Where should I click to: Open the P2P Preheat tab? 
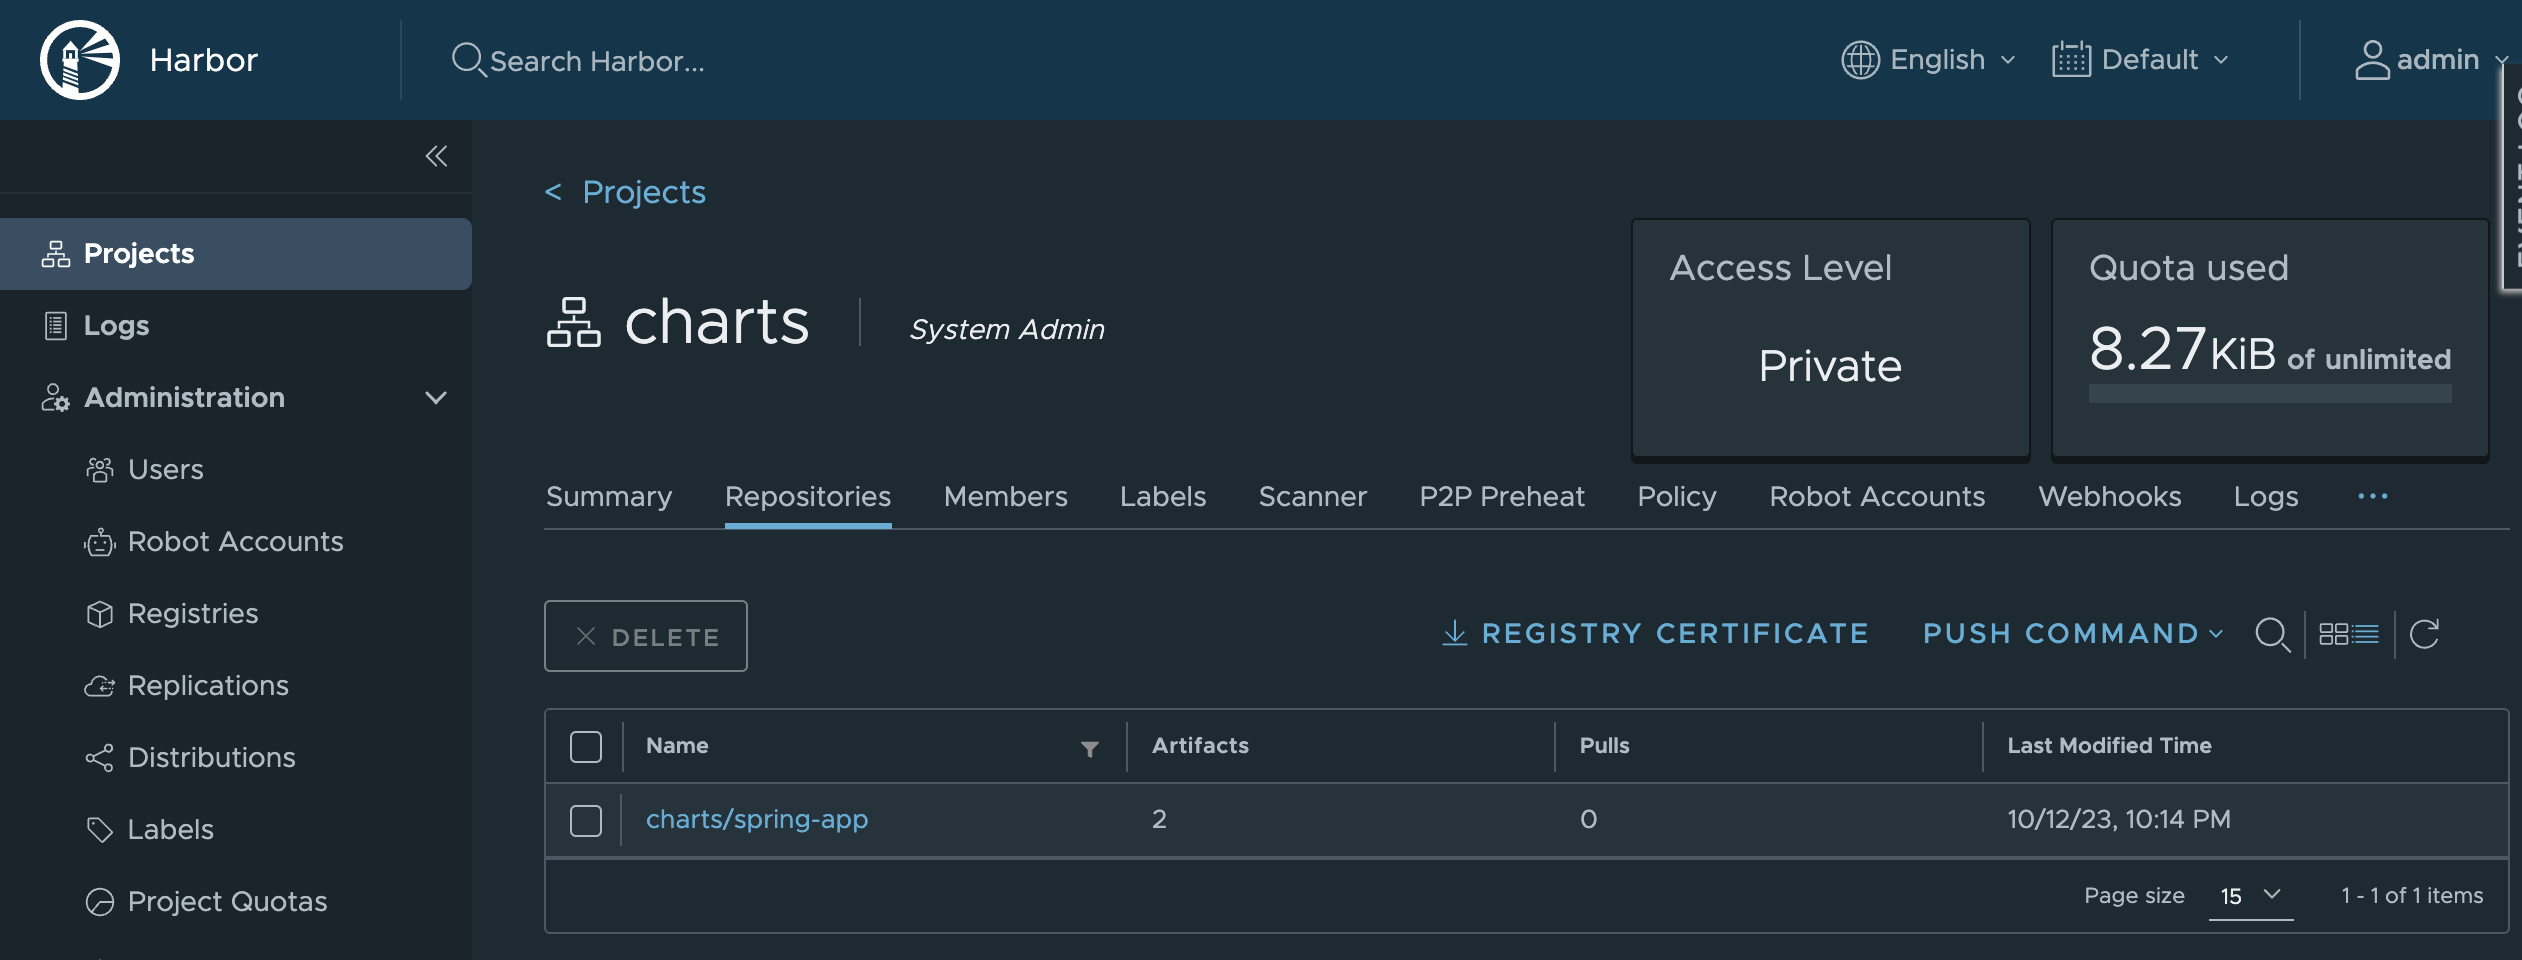pos(1502,496)
